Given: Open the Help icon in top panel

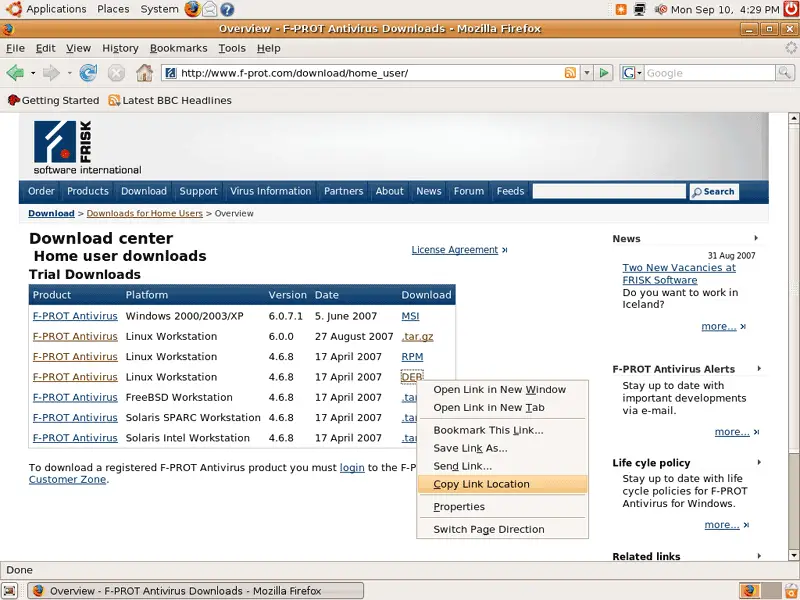Looking at the screenshot, I should pyautogui.click(x=227, y=9).
